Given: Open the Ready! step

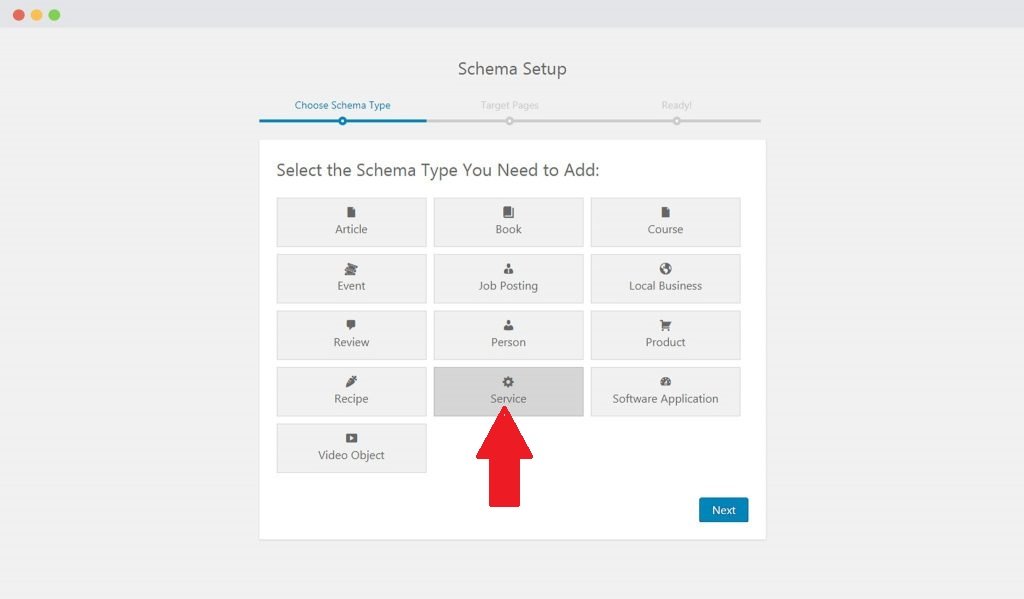Looking at the screenshot, I should click(x=677, y=105).
